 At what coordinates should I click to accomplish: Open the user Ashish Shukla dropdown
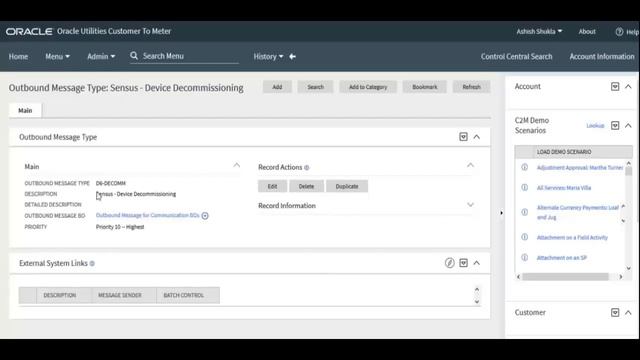click(x=539, y=31)
